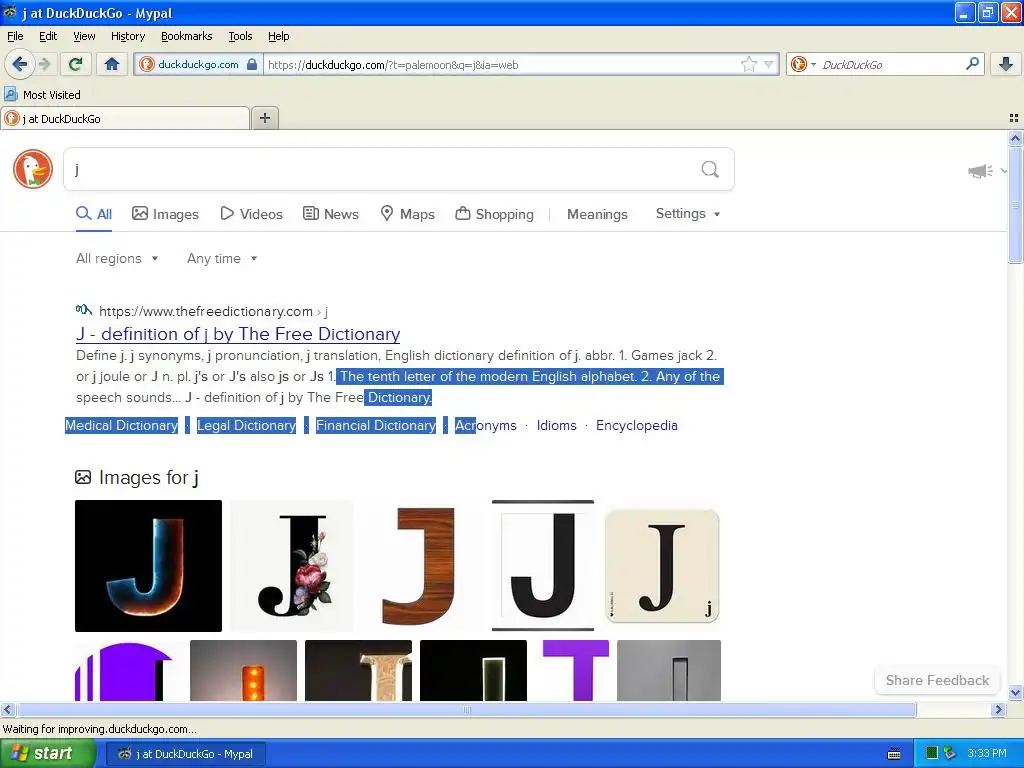
Task: Open the File menu
Action: pos(15,36)
